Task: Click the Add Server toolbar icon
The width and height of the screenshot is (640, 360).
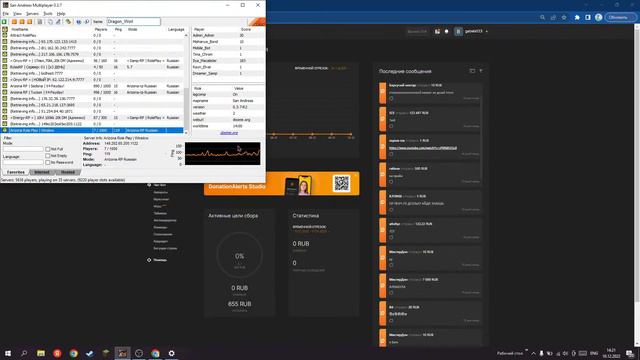Action: 14,22
